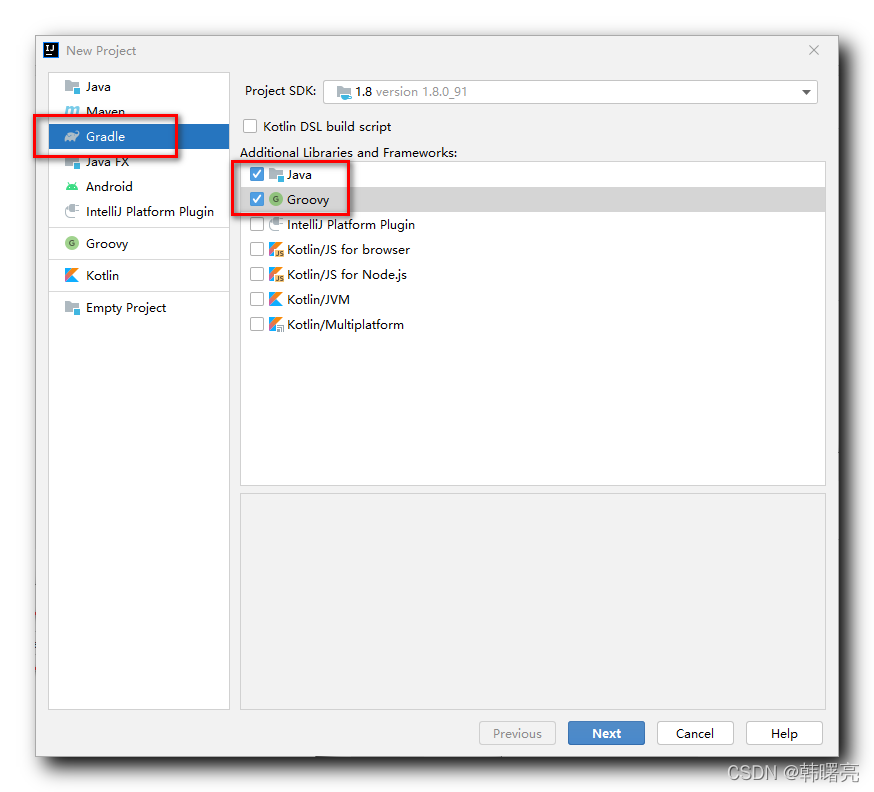Check the Kotlin/JVM checkbox
The height and width of the screenshot is (792, 874).
257,299
